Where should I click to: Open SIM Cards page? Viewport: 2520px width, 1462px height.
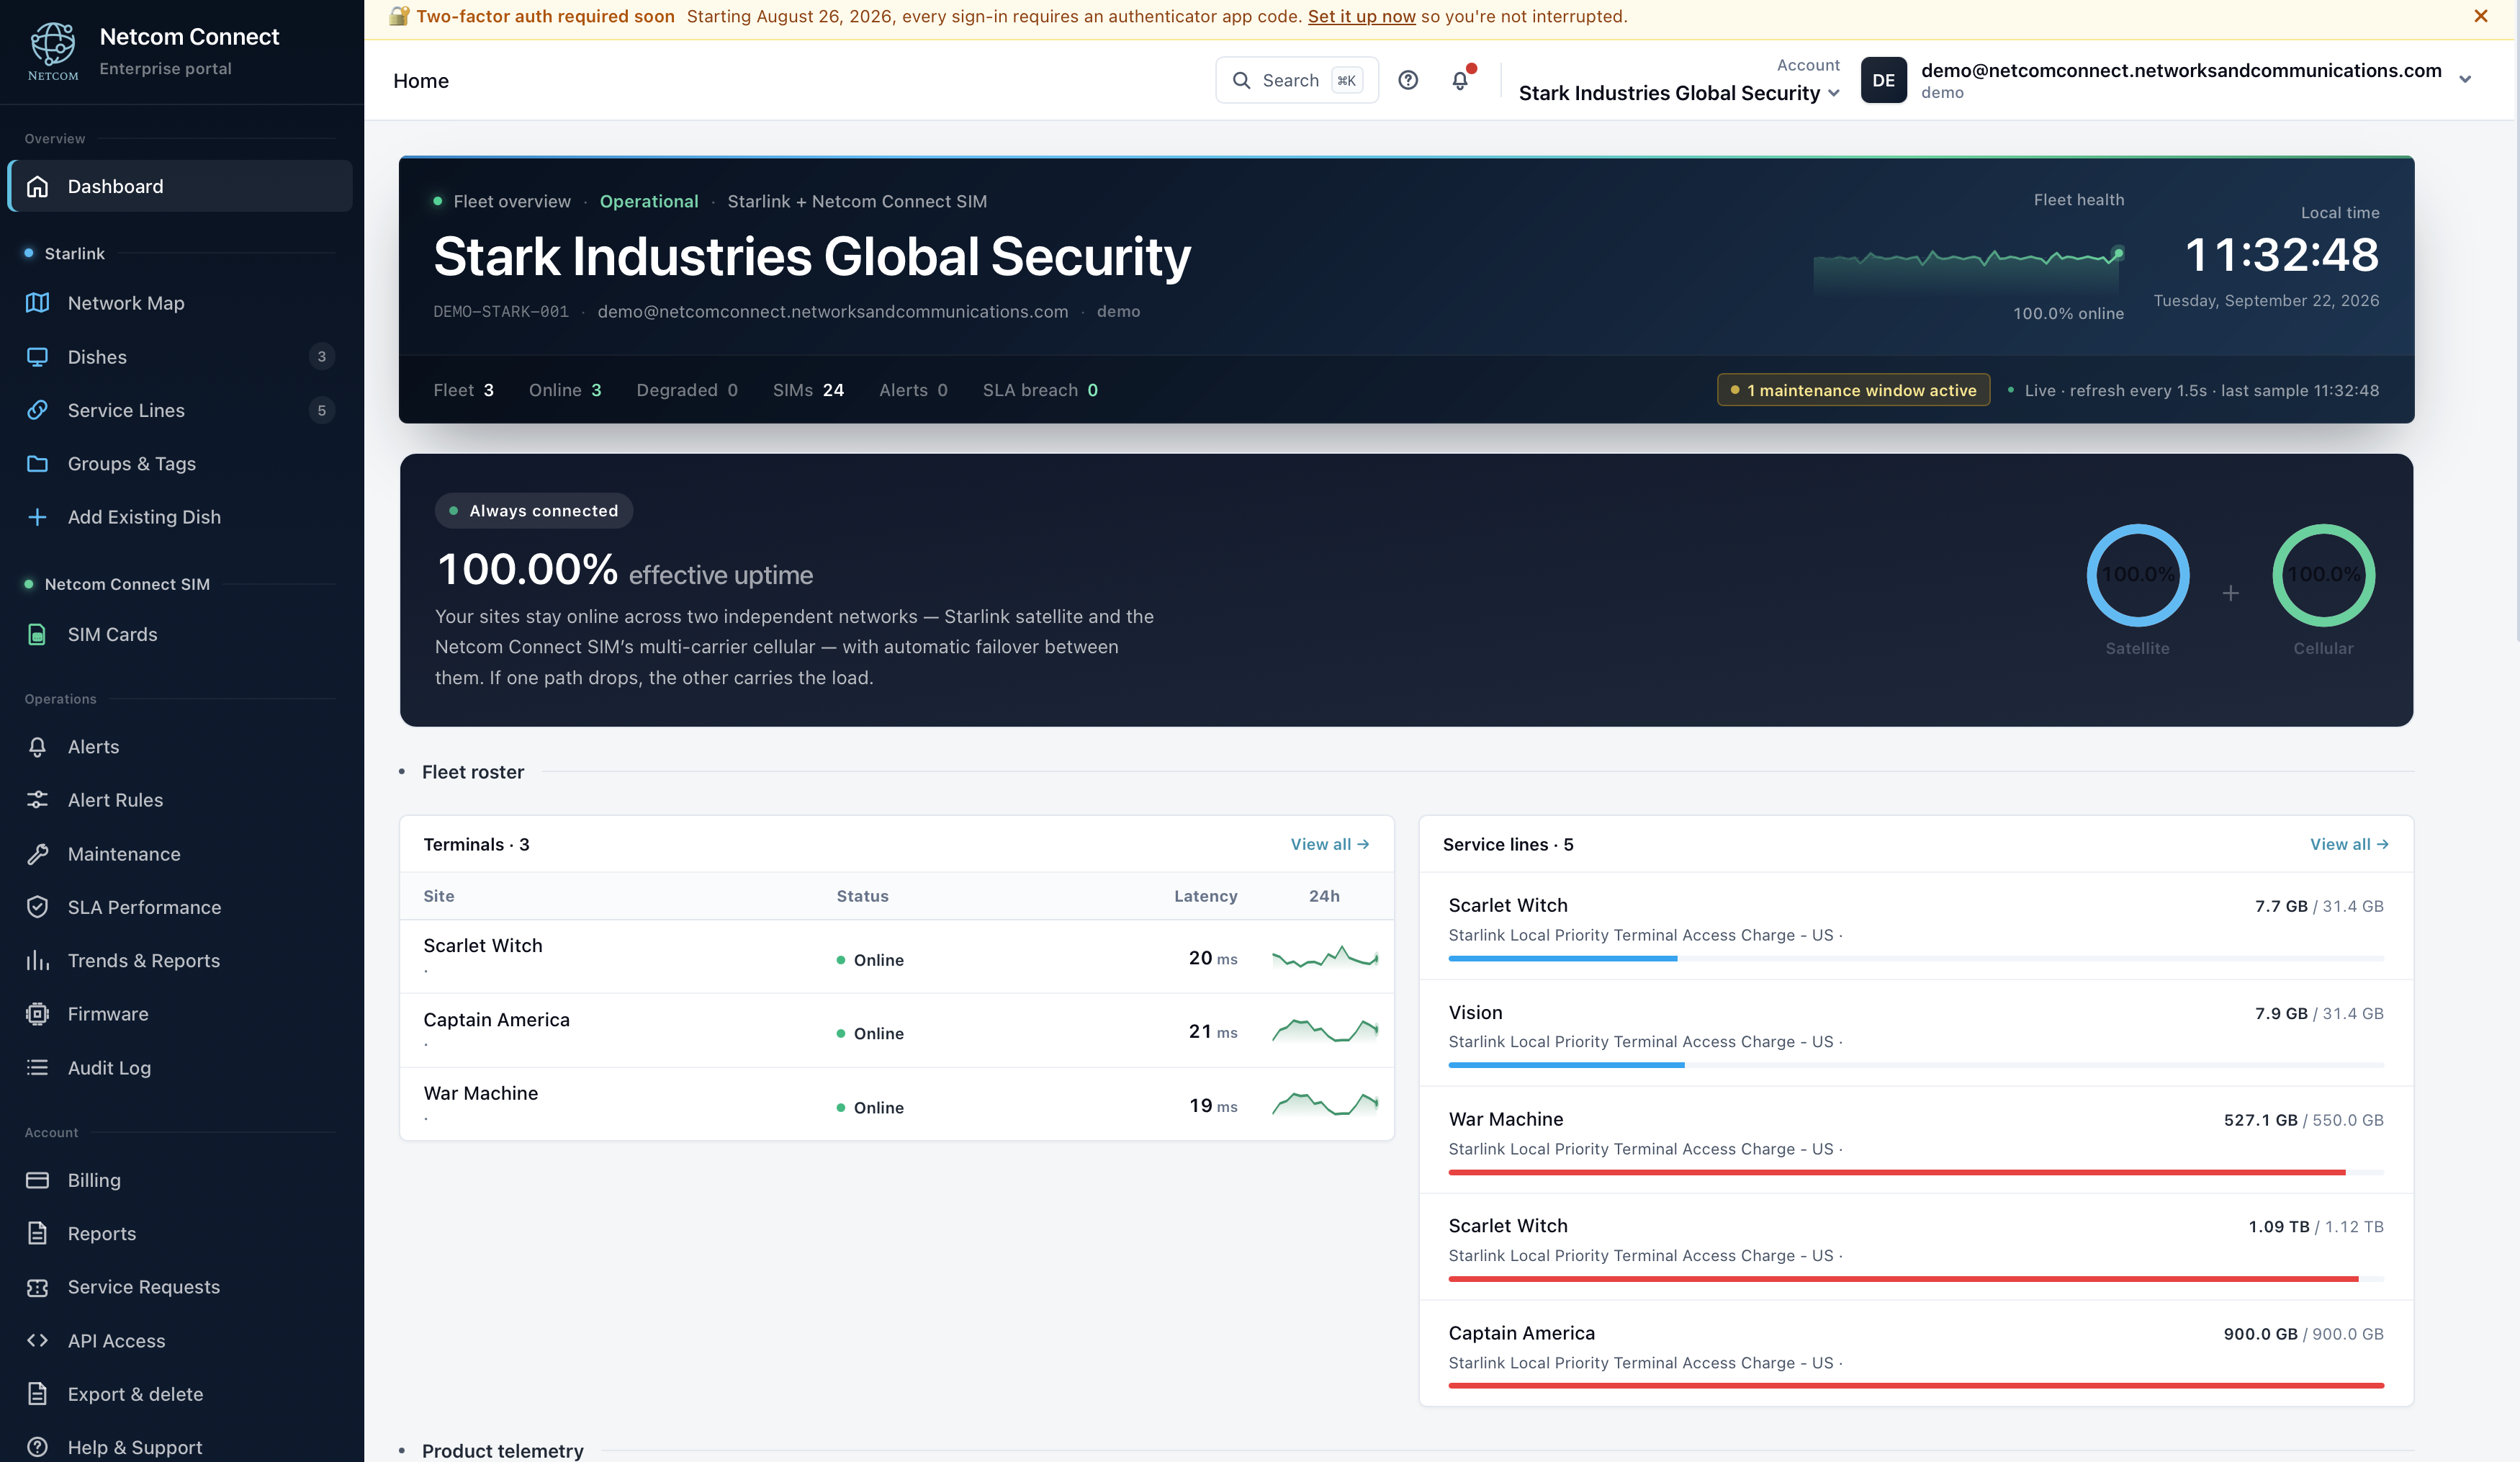180,635
